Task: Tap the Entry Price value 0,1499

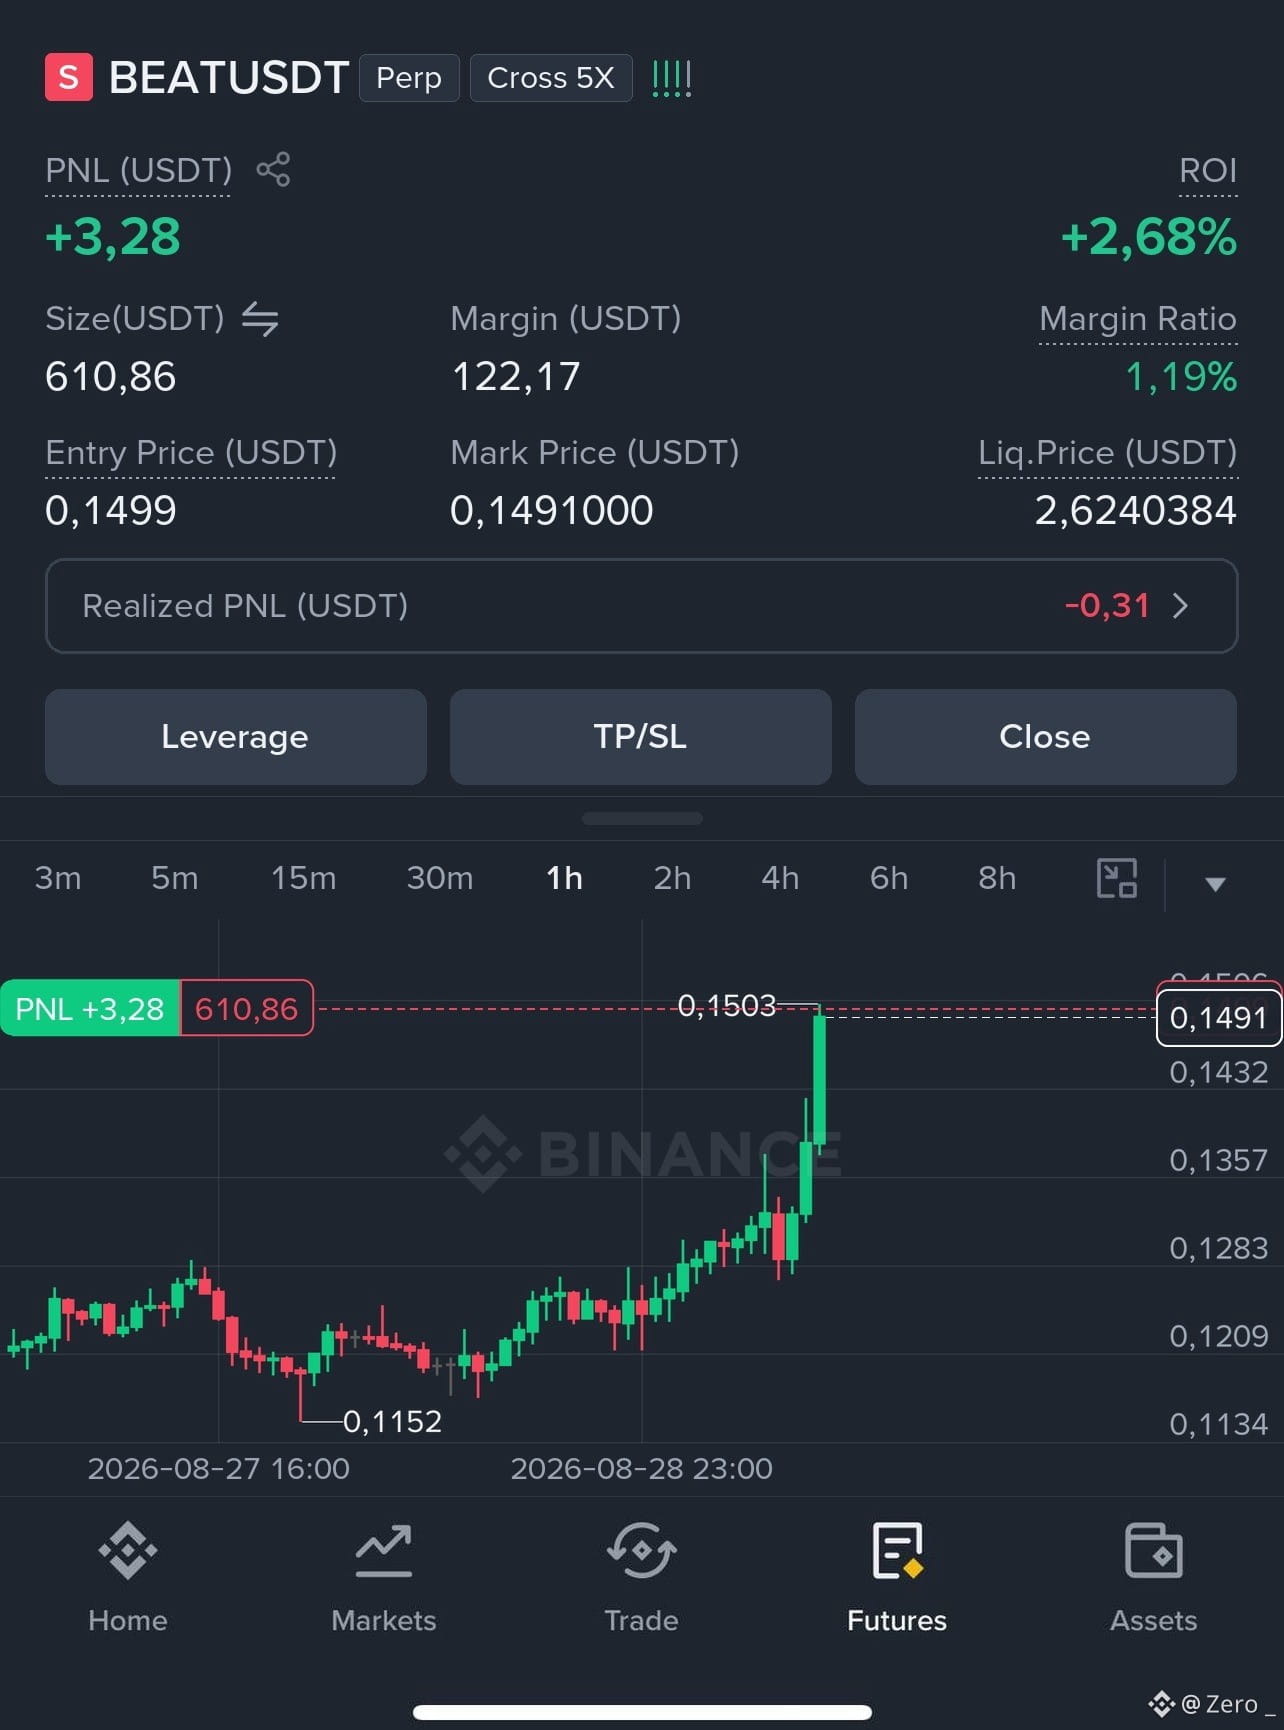Action: coord(111,511)
